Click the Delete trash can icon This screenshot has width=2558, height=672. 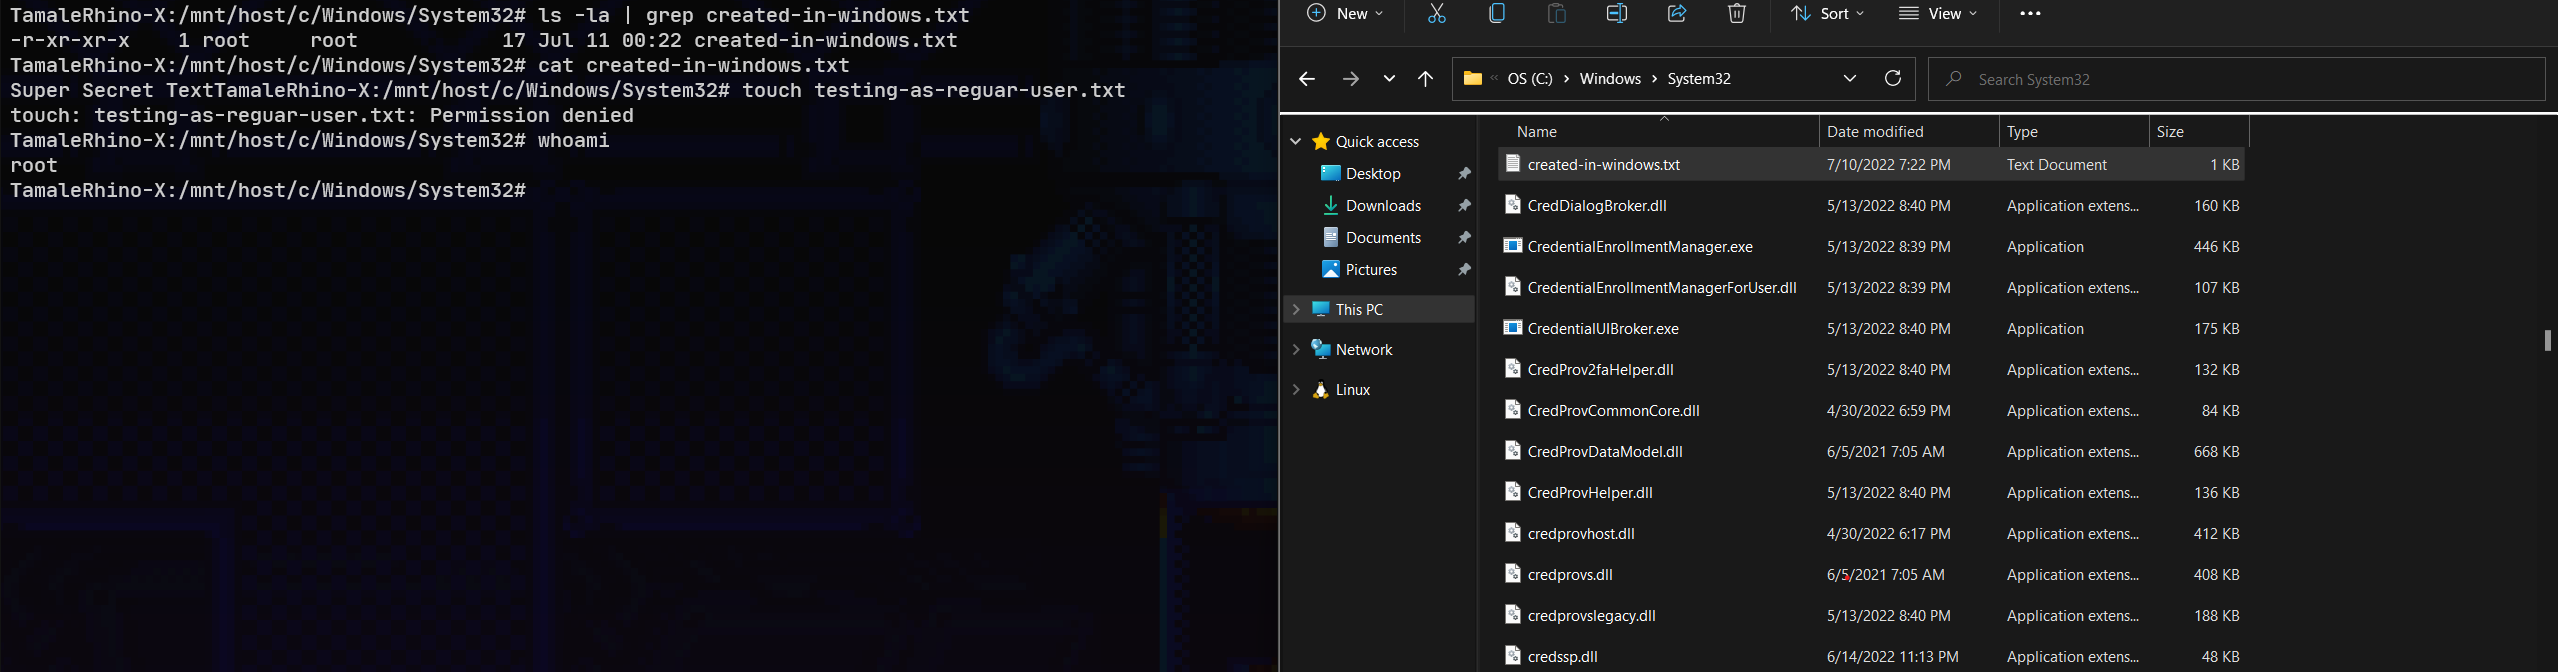(1737, 13)
